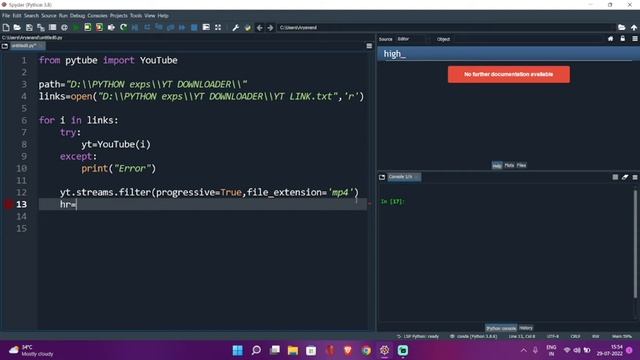The image size is (640, 360).
Task: Interrupt kernel stop square in console
Action: [615, 177]
